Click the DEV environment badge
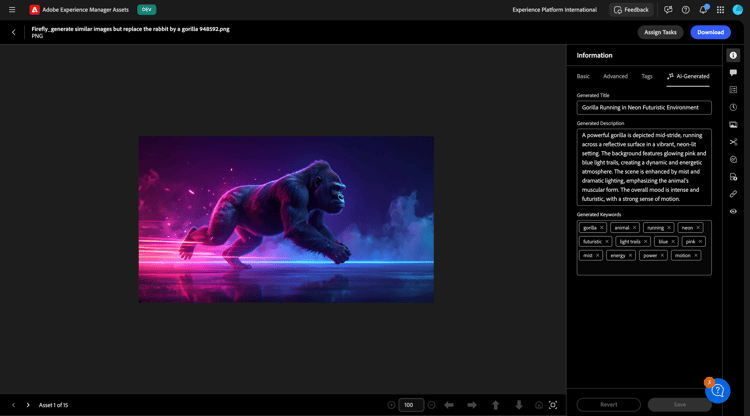Screen dimensions: 750x416 click(x=146, y=10)
